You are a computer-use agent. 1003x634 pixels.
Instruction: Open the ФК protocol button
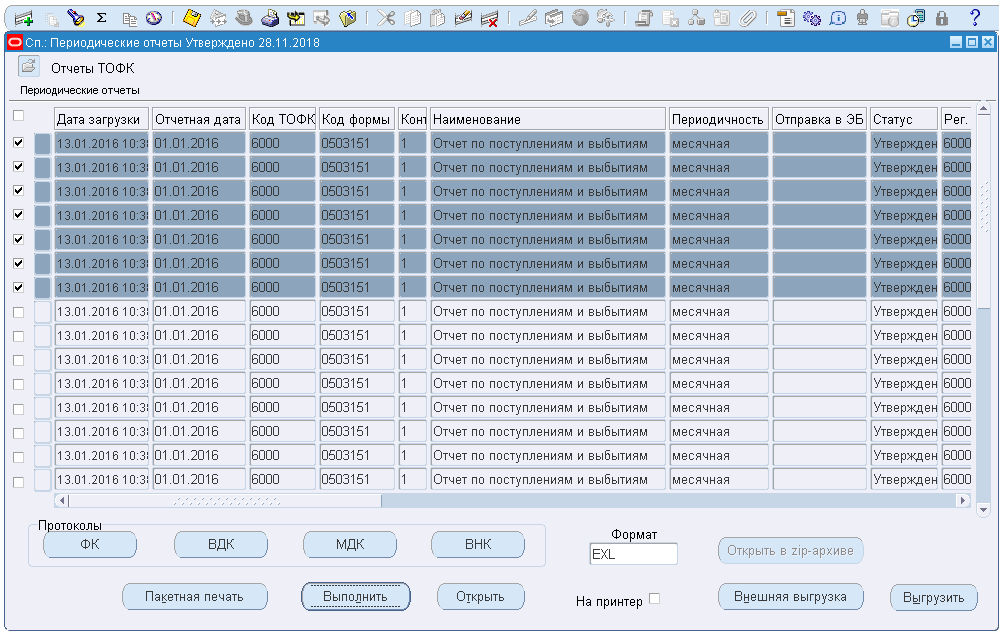[x=90, y=544]
